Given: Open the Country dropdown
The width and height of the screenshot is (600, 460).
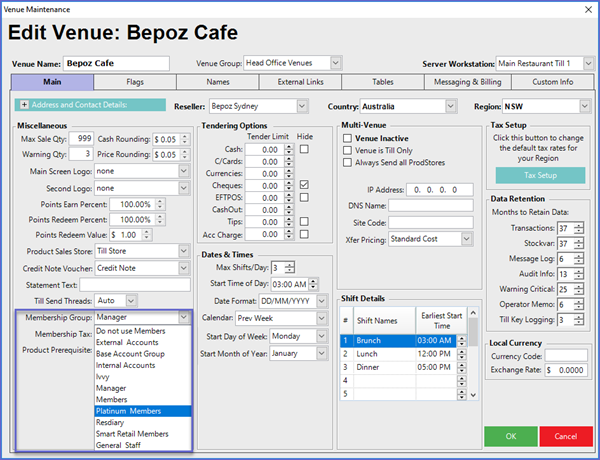Looking at the screenshot, I should pos(451,106).
